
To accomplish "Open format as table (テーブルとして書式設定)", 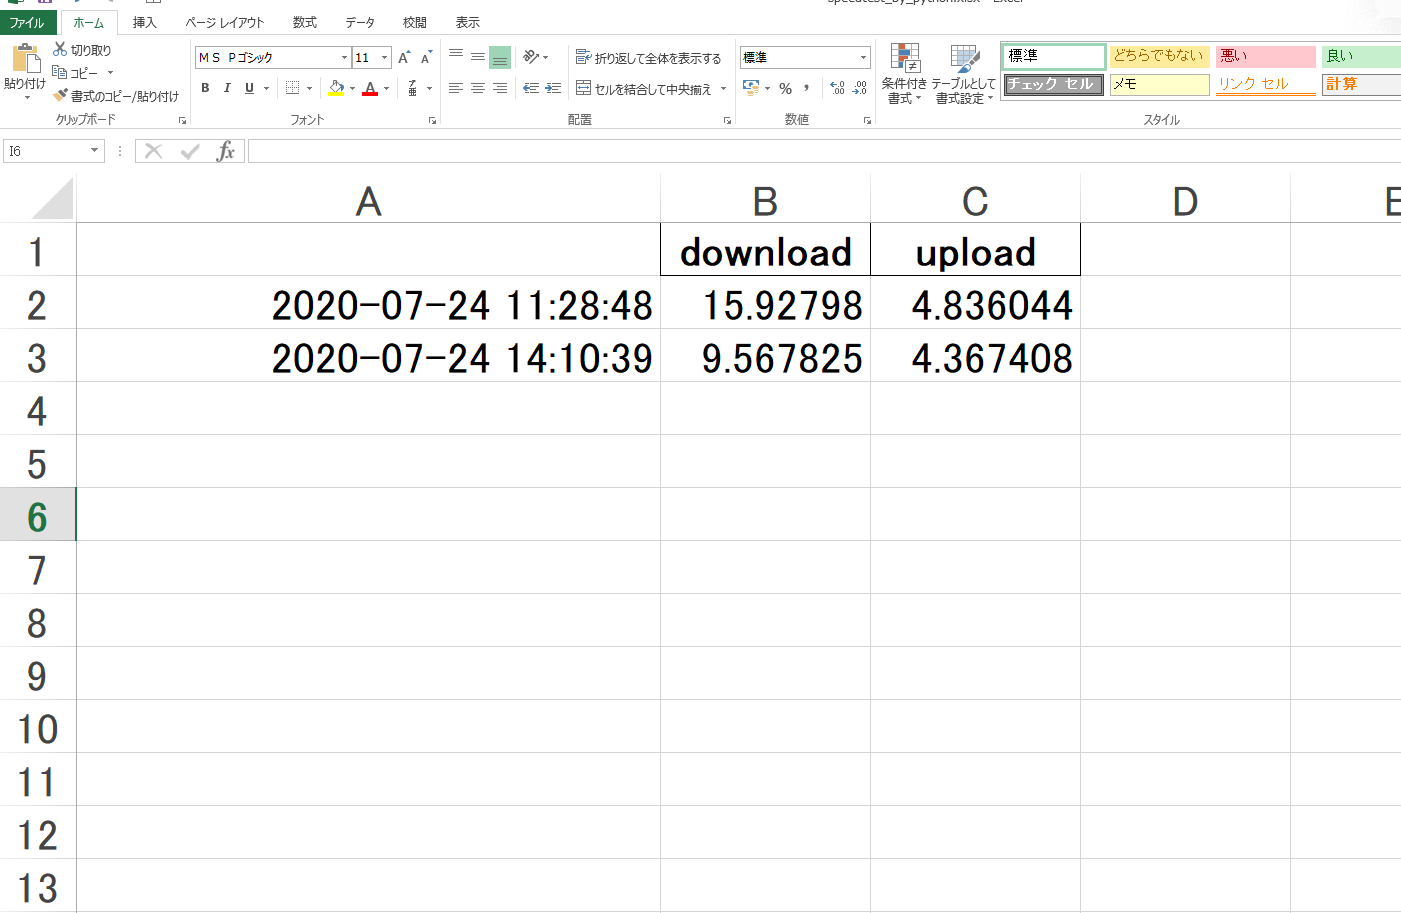I will click(x=964, y=74).
